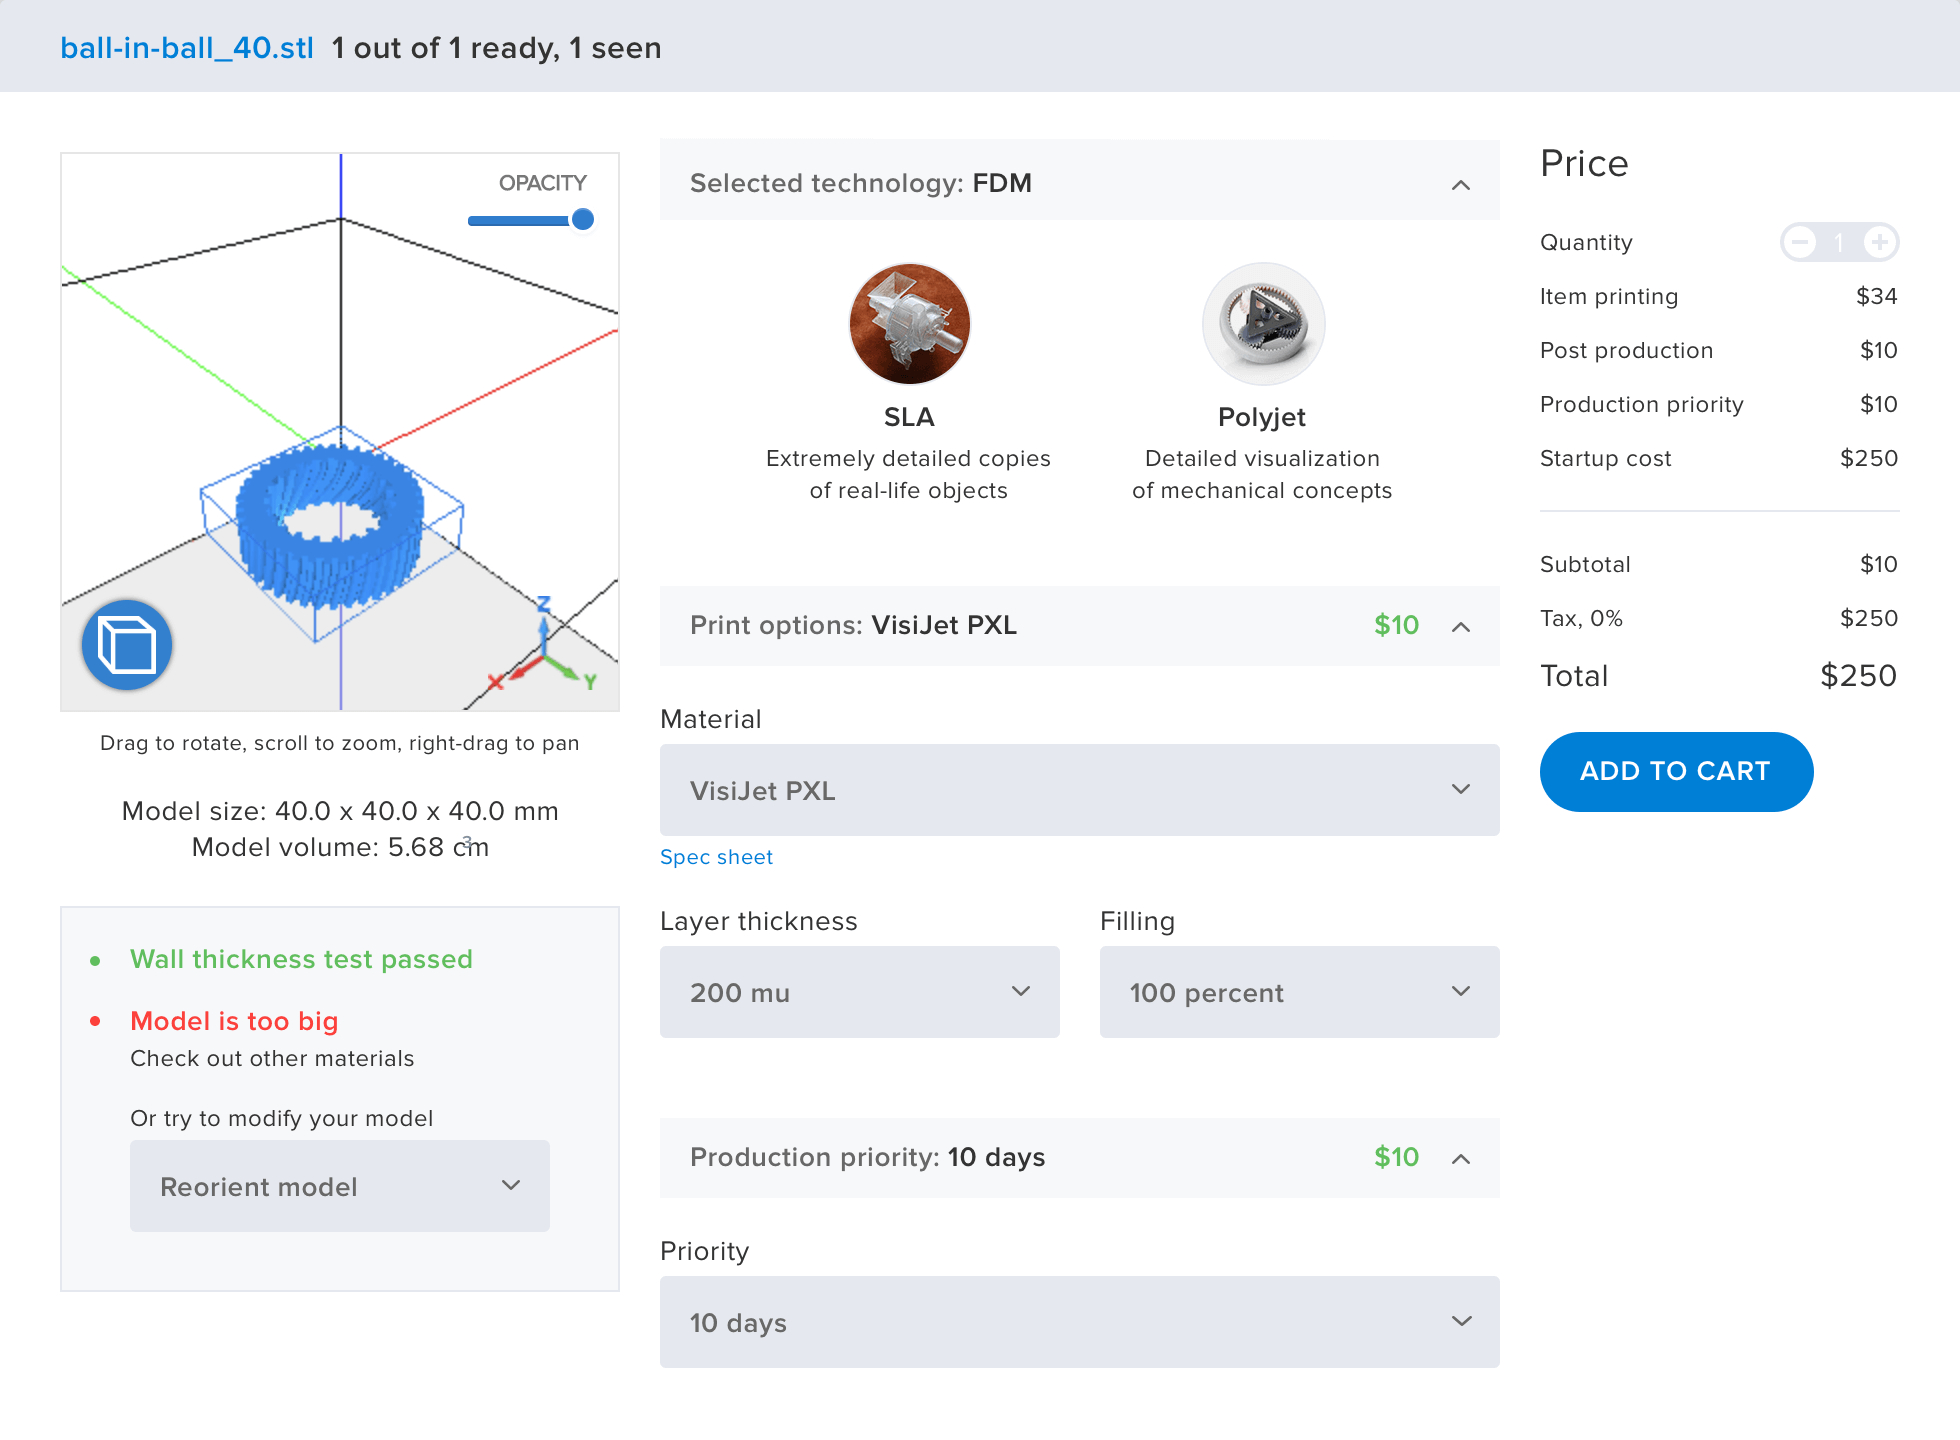The image size is (1960, 1440).
Task: Click inside the quantity input field
Action: [1839, 242]
